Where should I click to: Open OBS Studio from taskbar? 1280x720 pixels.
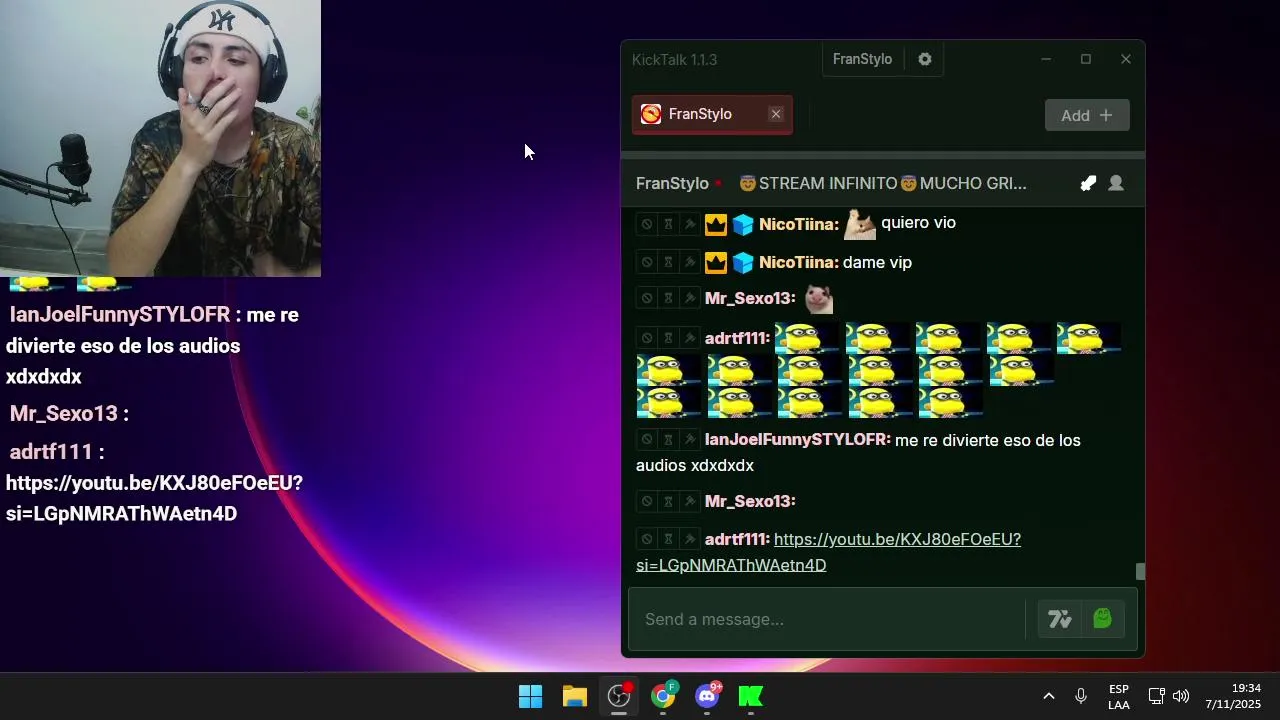tap(619, 696)
